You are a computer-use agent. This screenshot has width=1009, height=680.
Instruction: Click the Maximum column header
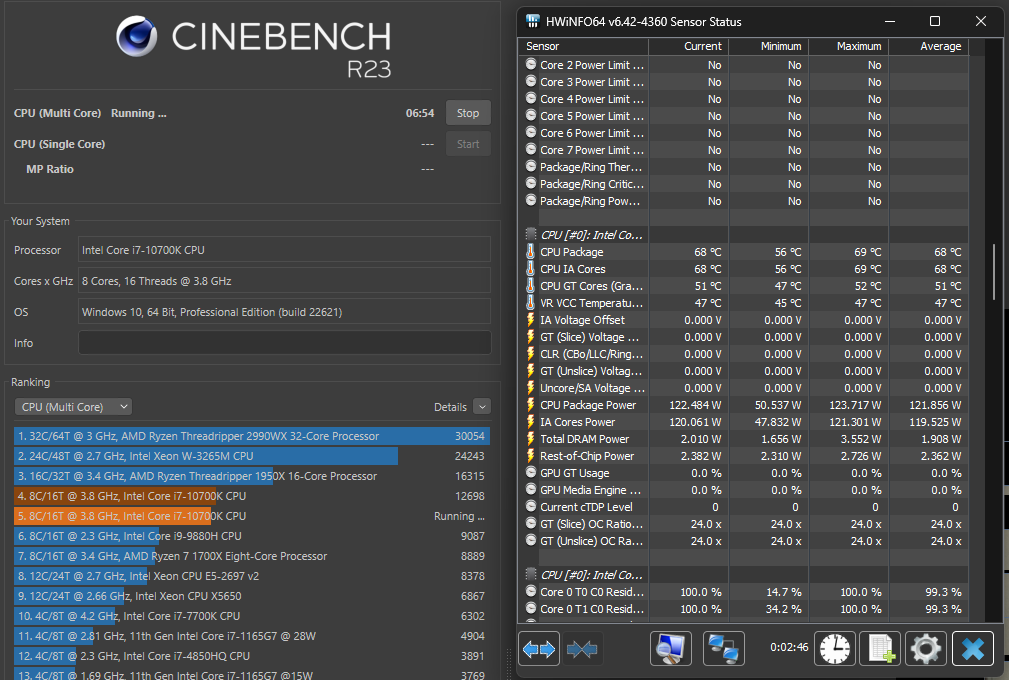click(x=848, y=46)
